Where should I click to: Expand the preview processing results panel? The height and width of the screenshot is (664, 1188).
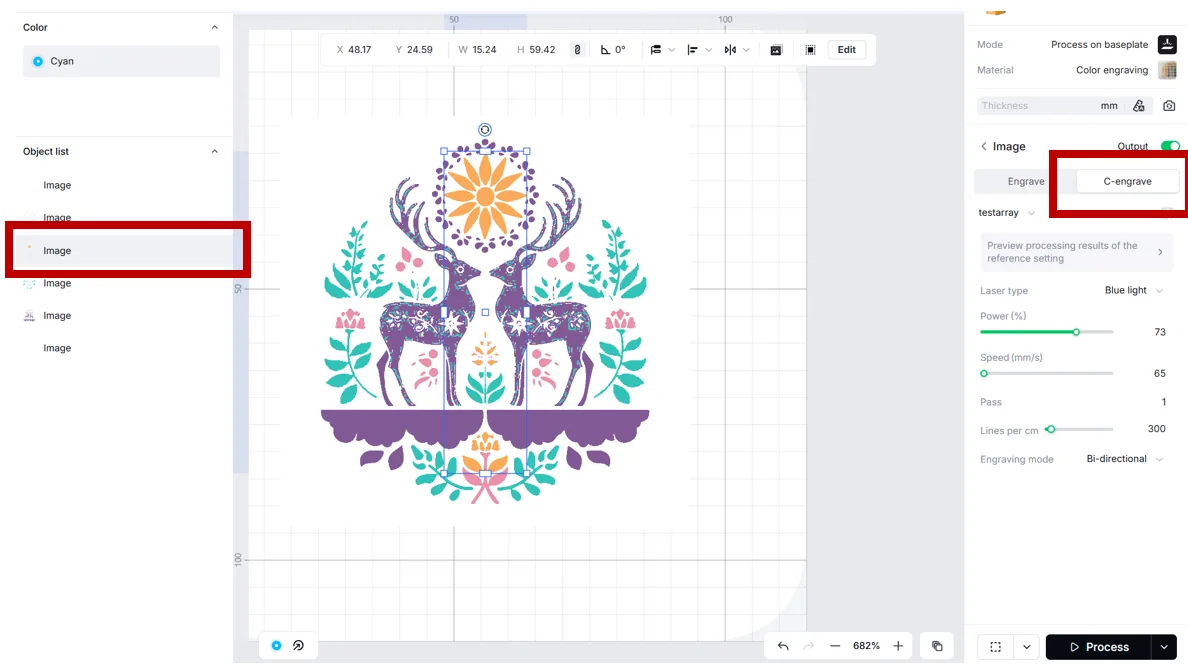click(1077, 252)
